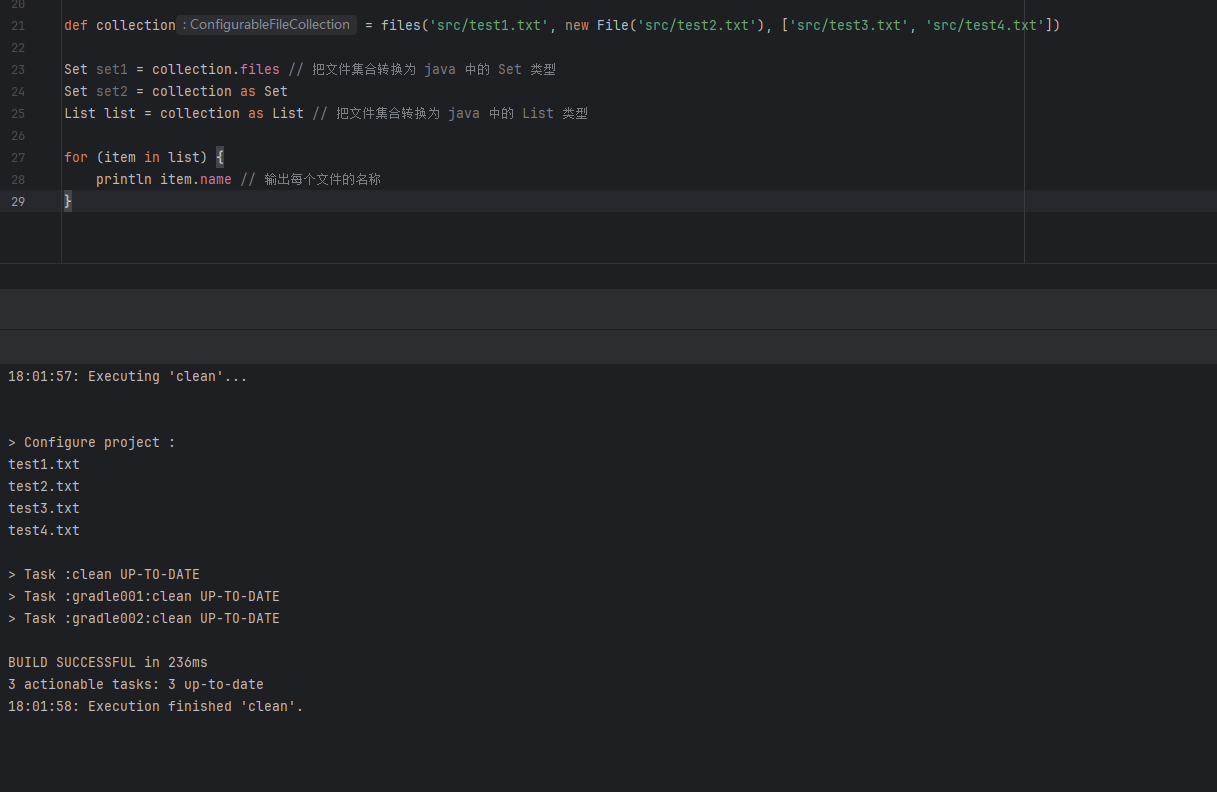Click the "BUILD SUCCESSFUL in 236ms" line
The image size is (1217, 792).
[108, 662]
